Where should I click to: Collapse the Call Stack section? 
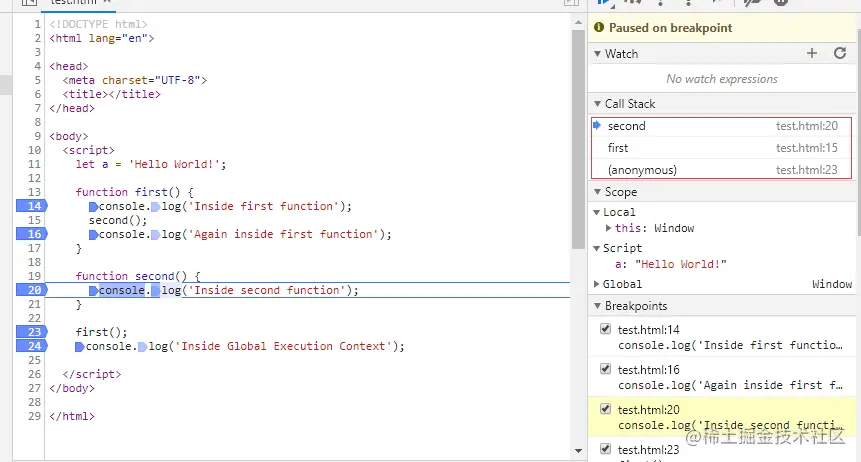click(x=597, y=104)
